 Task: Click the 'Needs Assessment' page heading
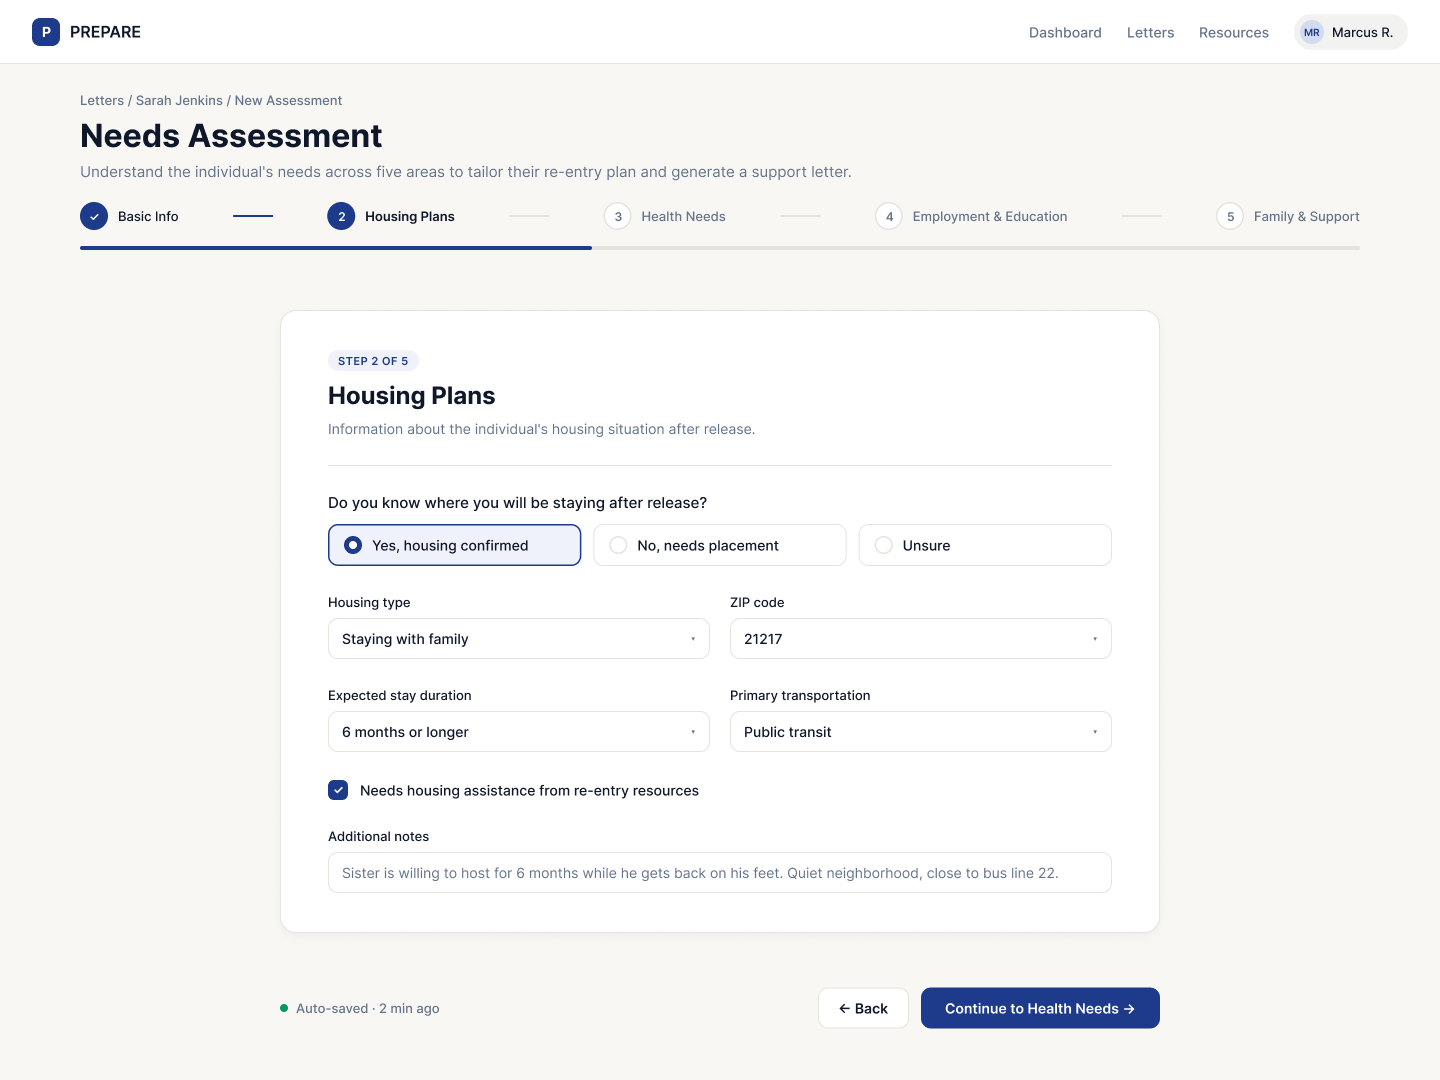click(231, 135)
